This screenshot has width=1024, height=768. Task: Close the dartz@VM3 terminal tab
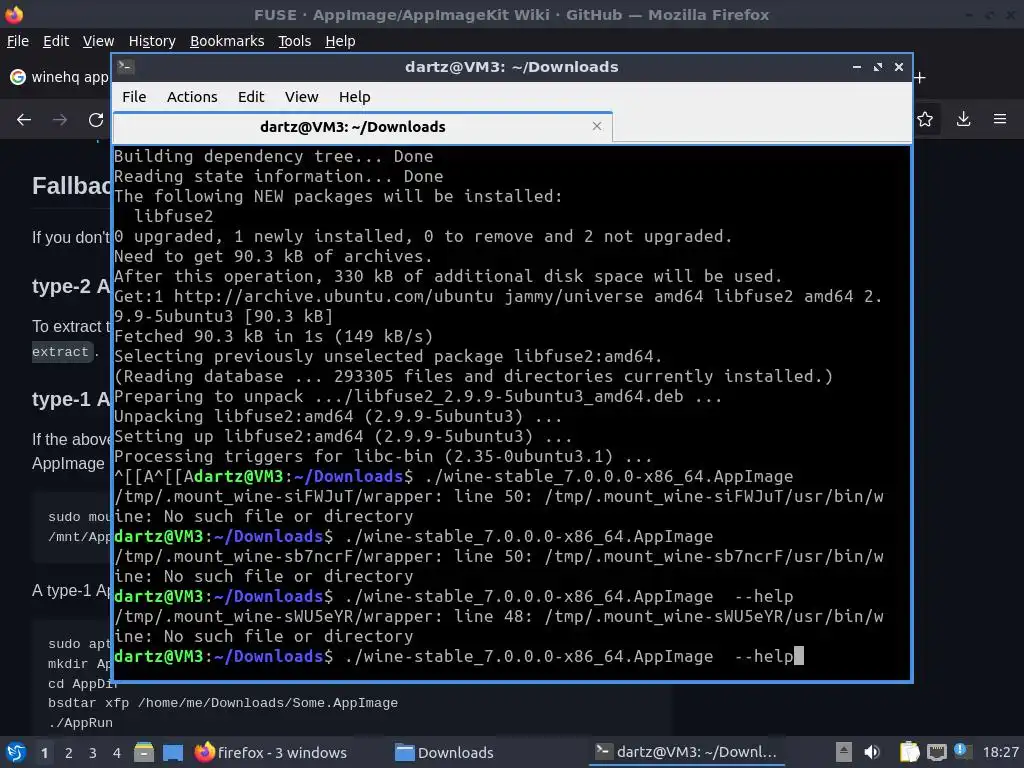[596, 126]
